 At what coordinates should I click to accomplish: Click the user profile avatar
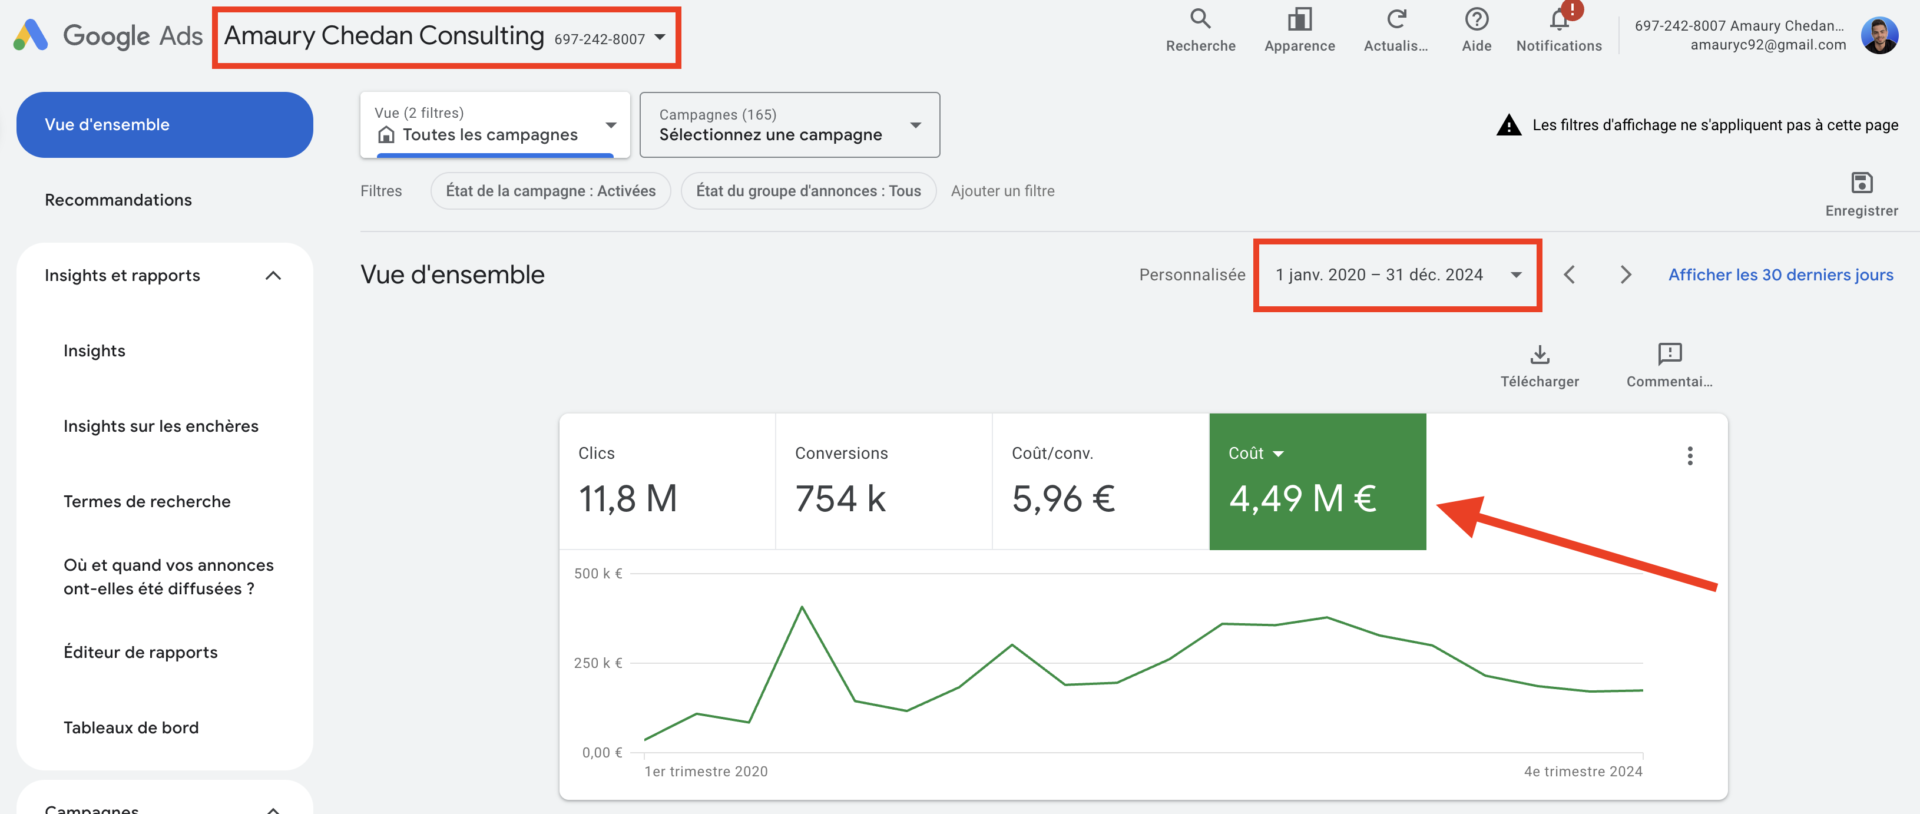coord(1879,35)
